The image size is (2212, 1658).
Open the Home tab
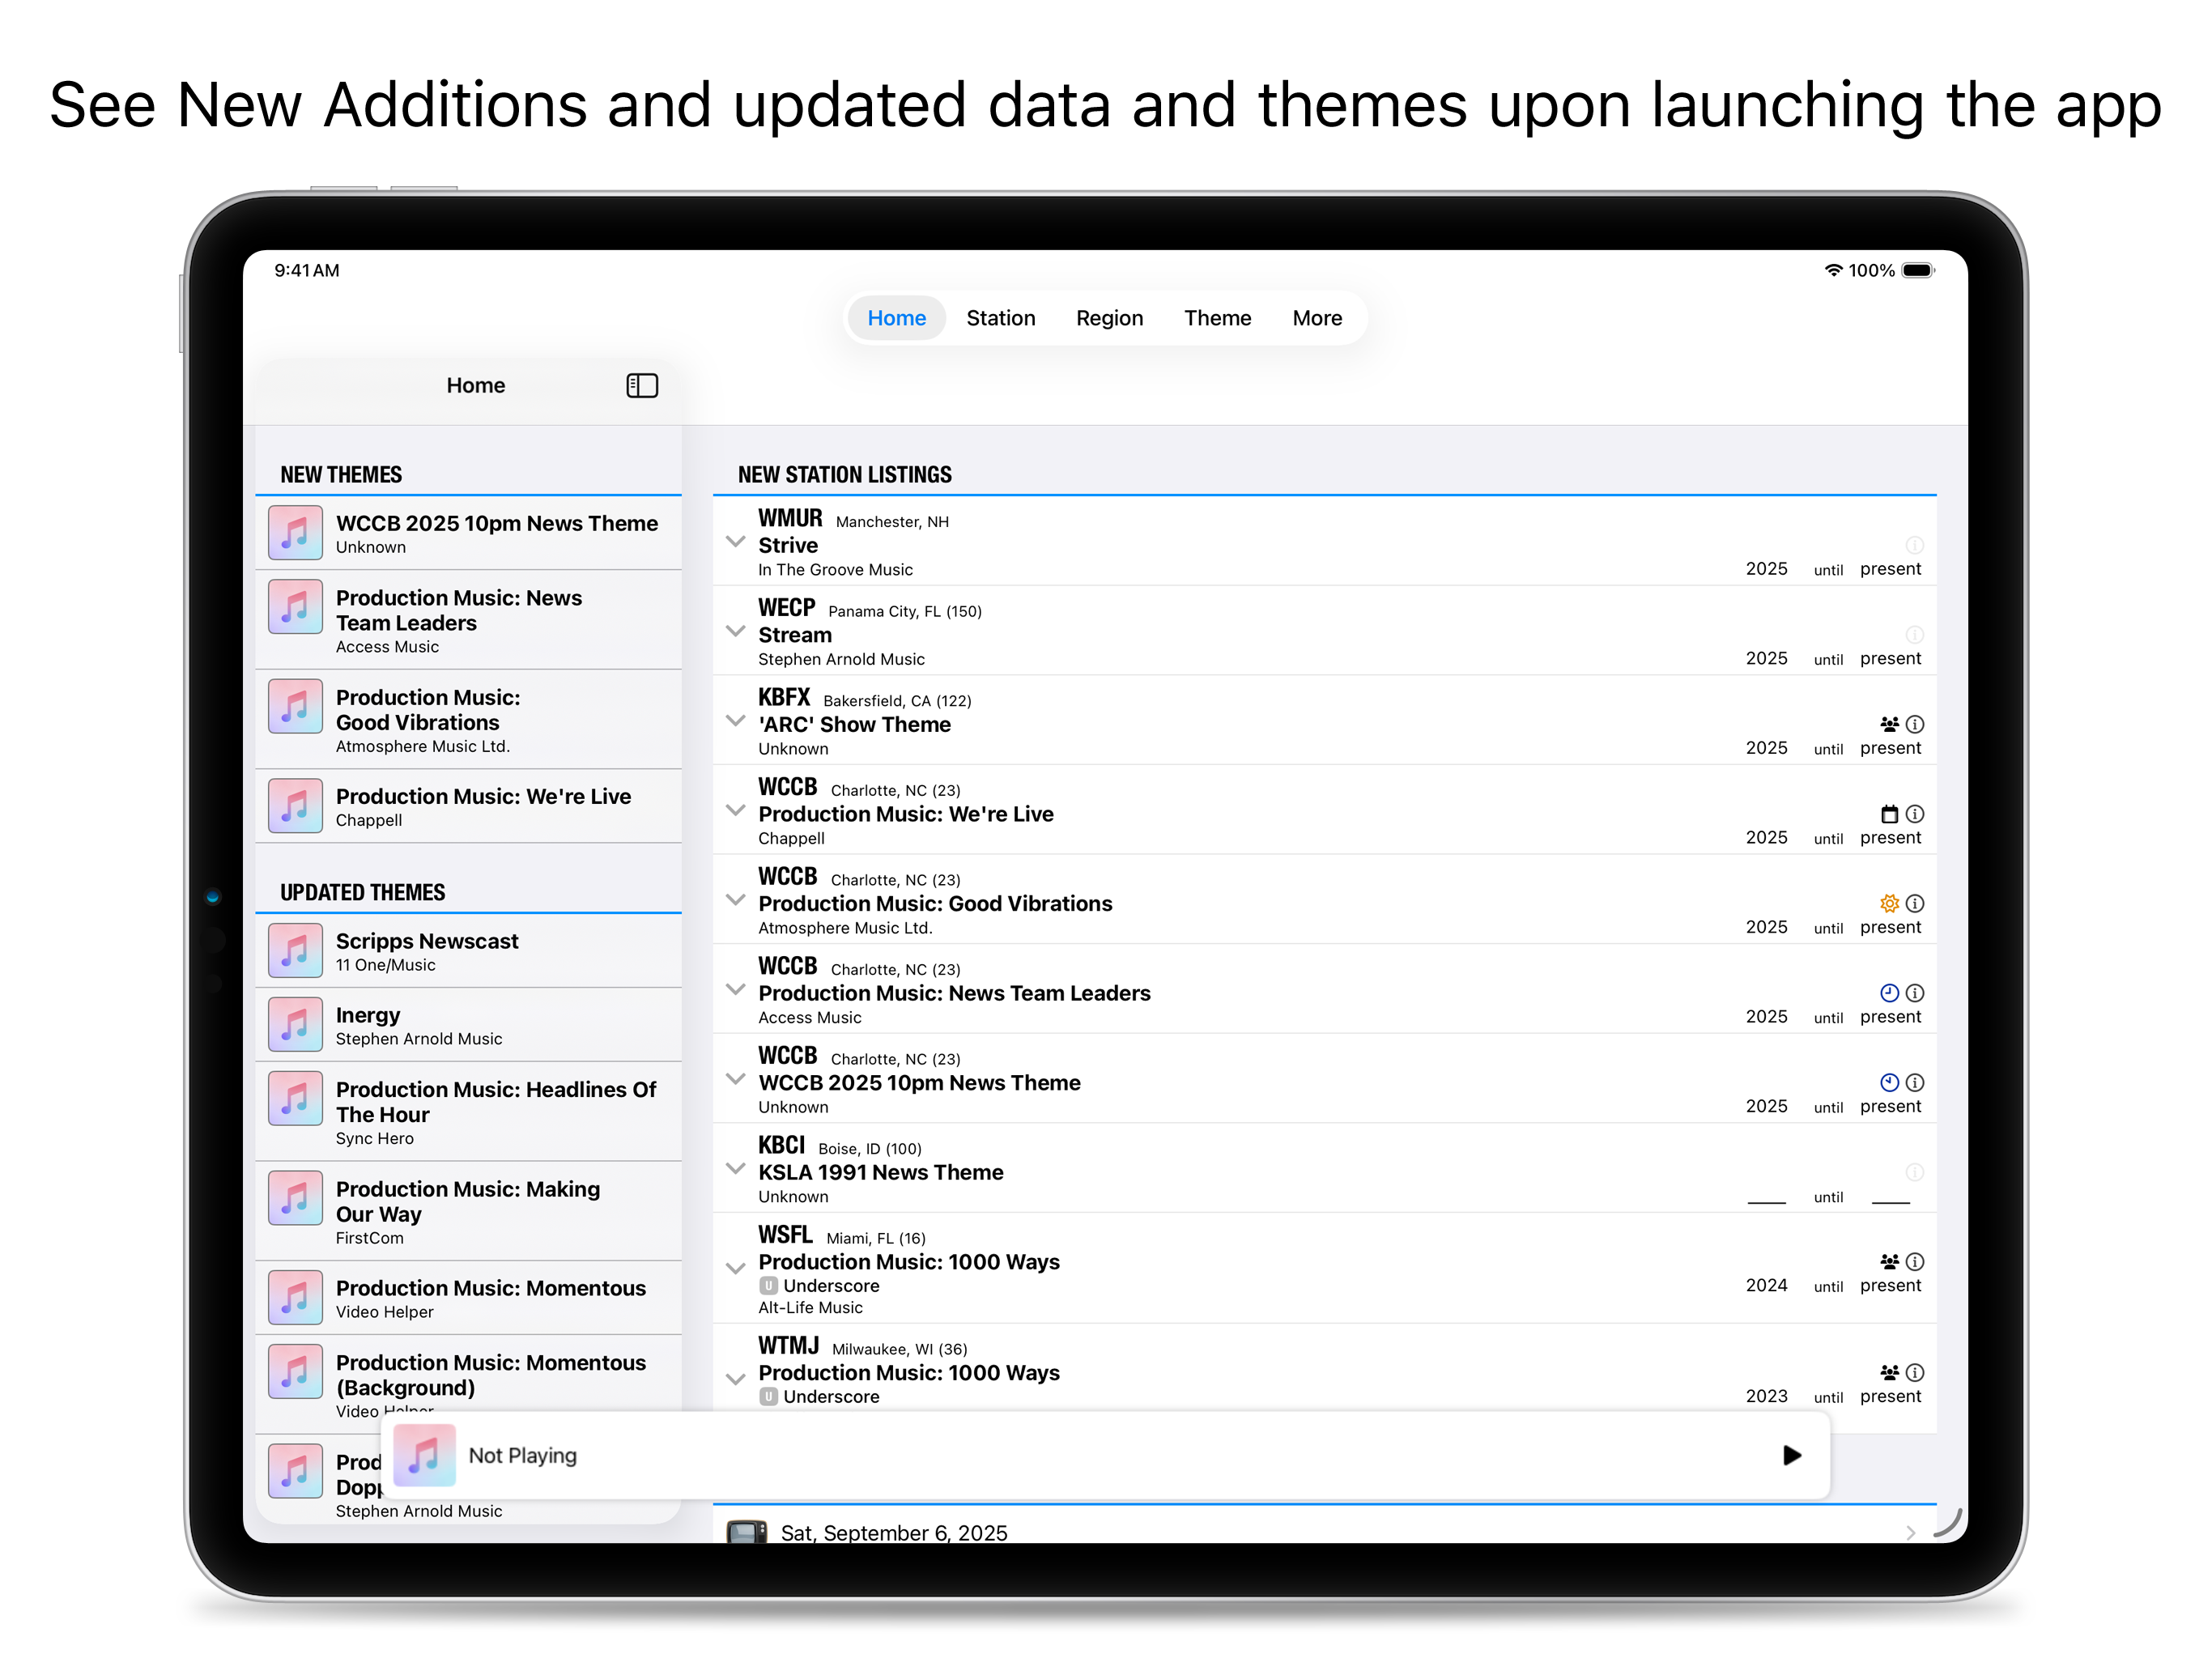coord(896,318)
